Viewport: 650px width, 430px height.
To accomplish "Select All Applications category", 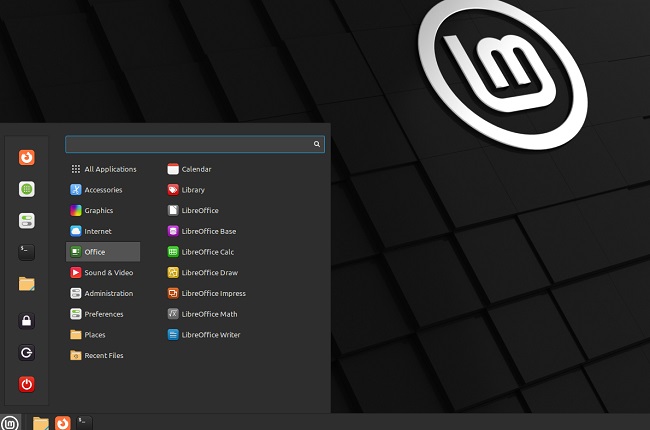I will click(103, 169).
